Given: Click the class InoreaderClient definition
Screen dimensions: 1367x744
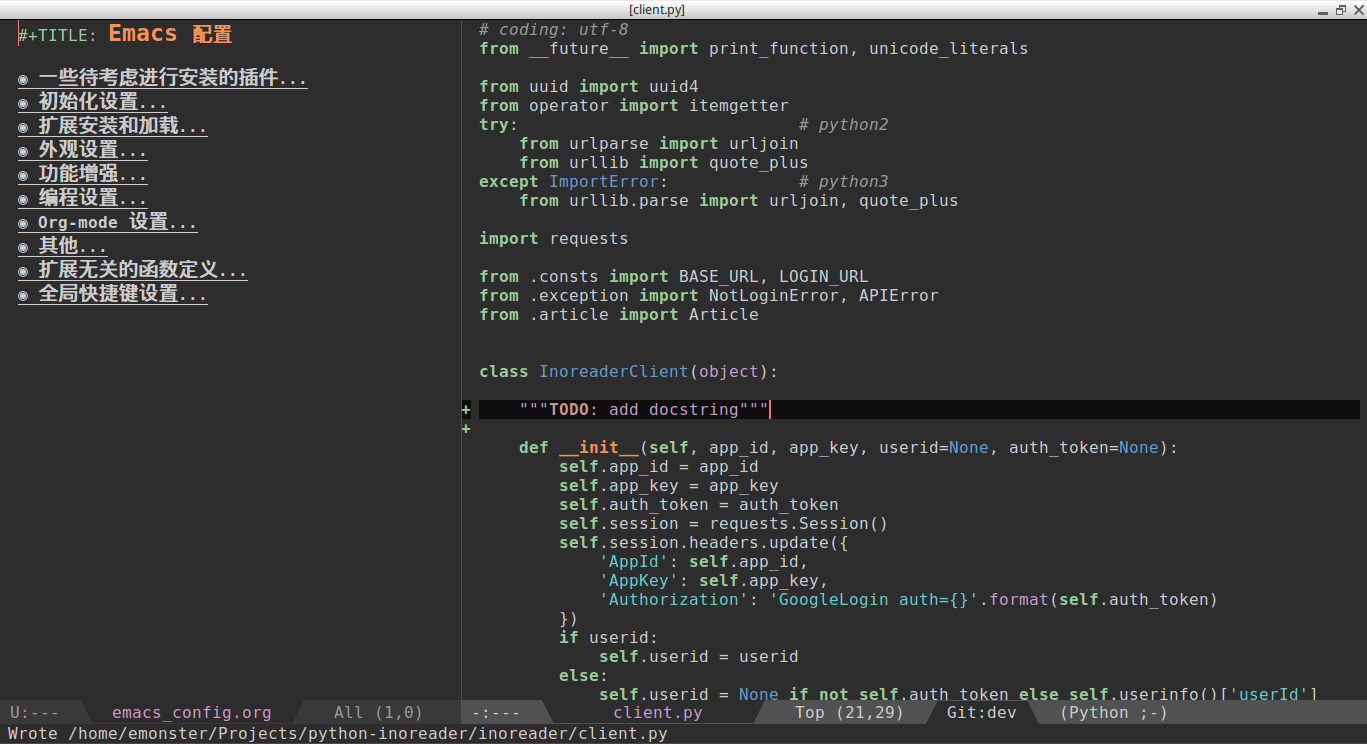Looking at the screenshot, I should [628, 371].
